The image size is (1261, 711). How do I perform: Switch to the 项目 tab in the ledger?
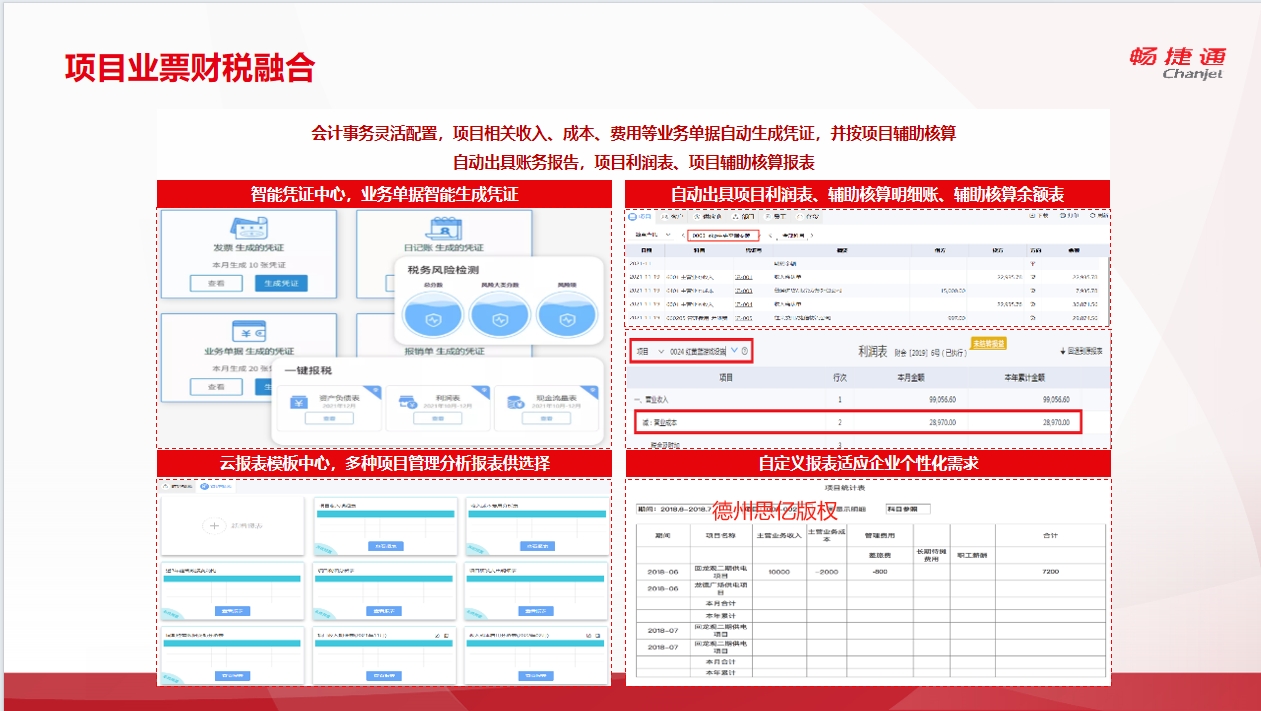tap(640, 216)
